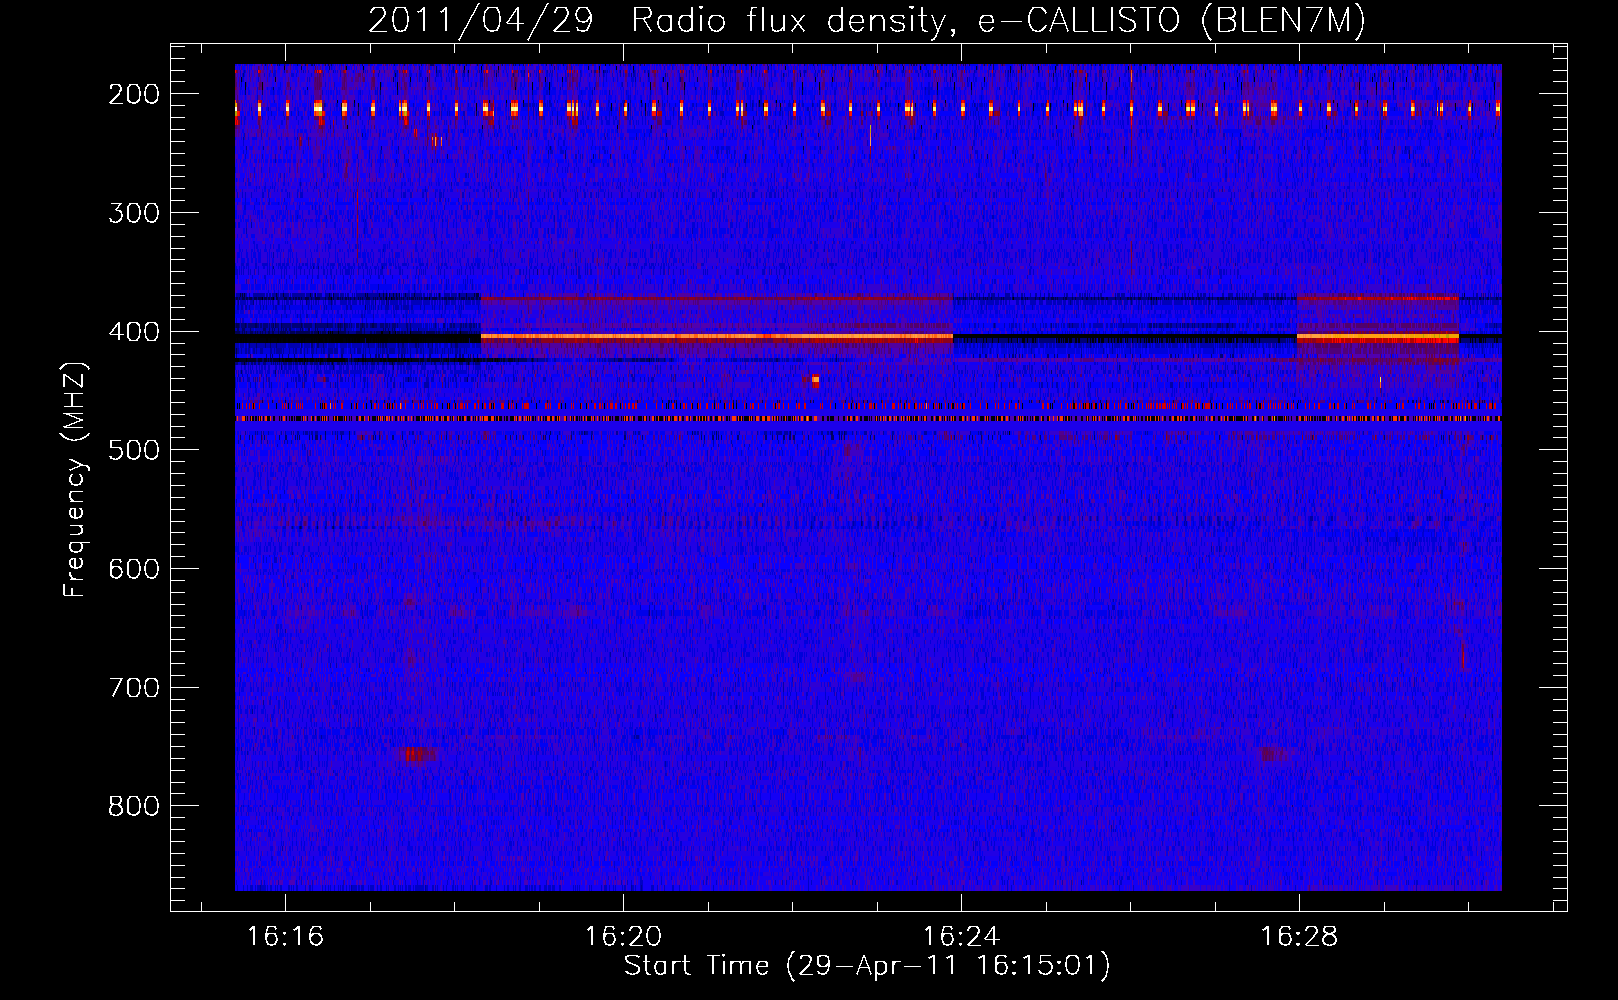The image size is (1618, 1000).
Task: Click the 16:20 time tick label
Action: [x=624, y=937]
